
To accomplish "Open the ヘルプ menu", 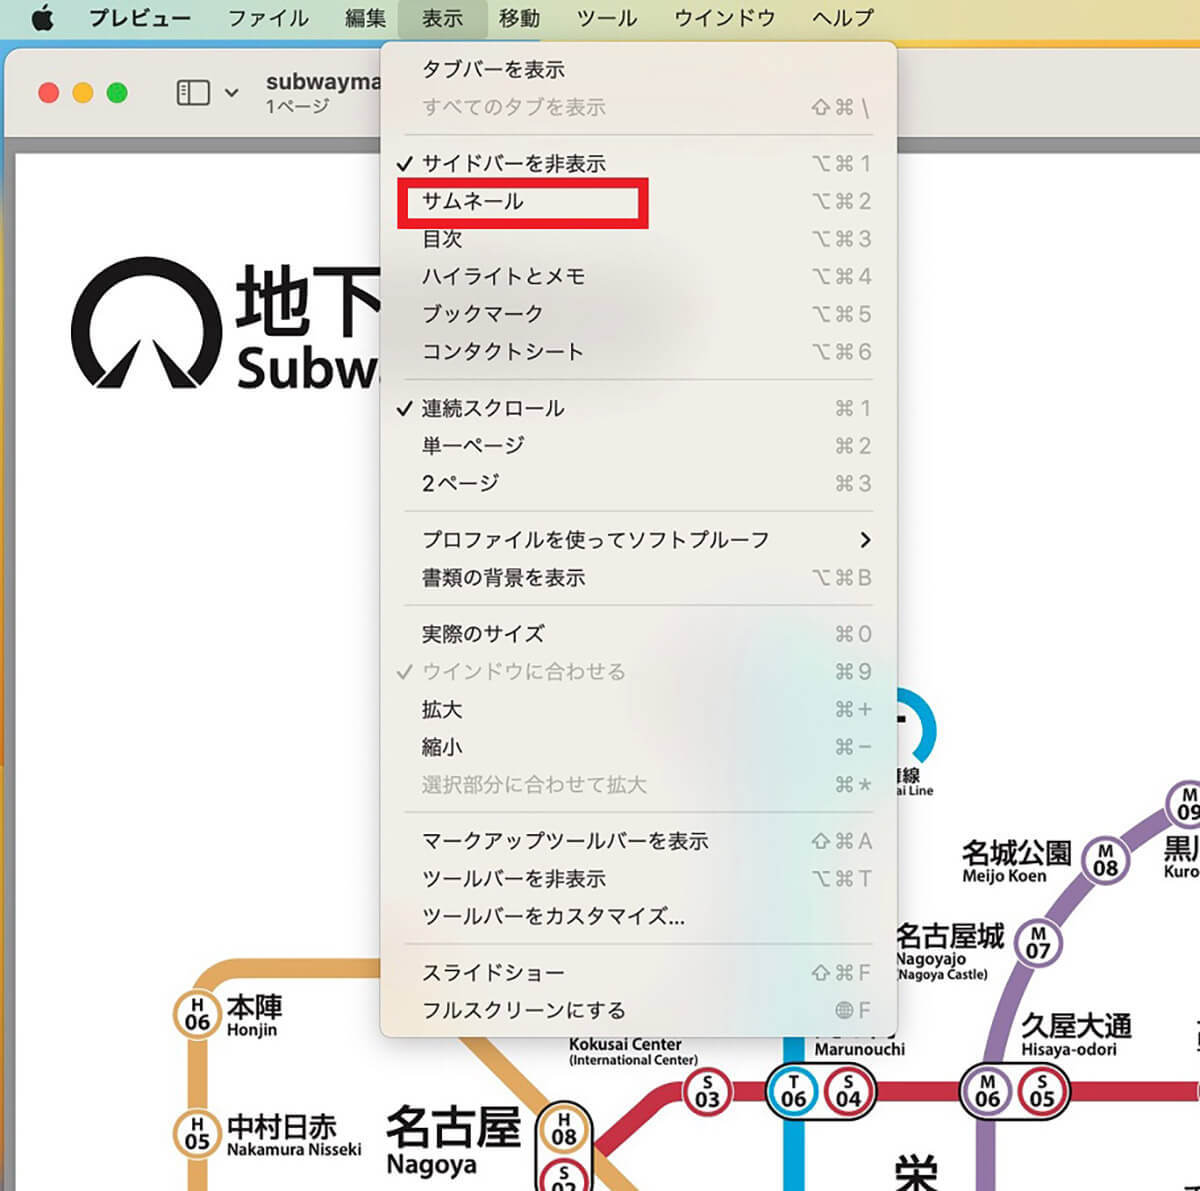I will point(842,18).
